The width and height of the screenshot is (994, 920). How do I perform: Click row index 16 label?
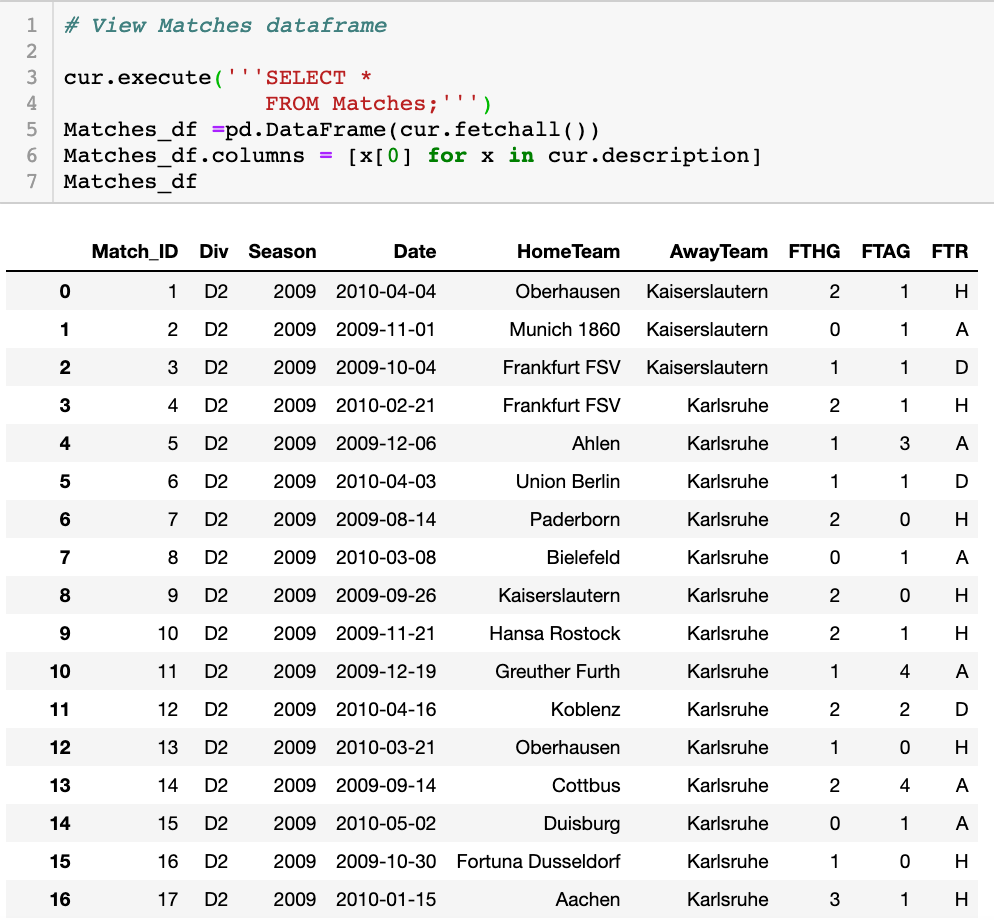[60, 900]
